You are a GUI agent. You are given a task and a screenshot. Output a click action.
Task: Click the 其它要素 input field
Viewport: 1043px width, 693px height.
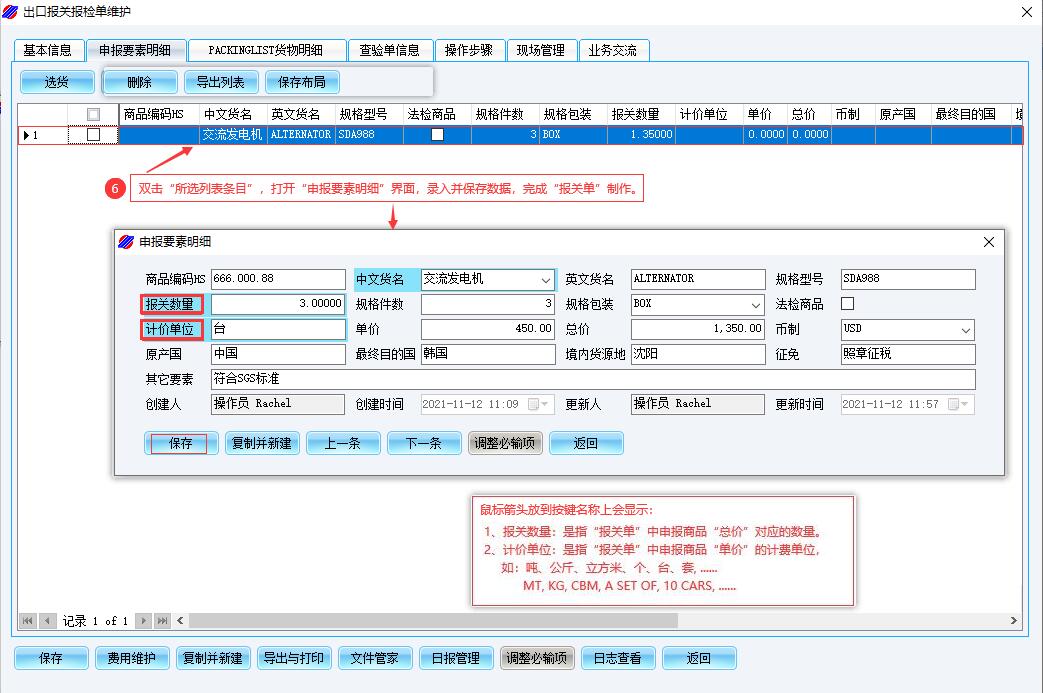coord(592,380)
